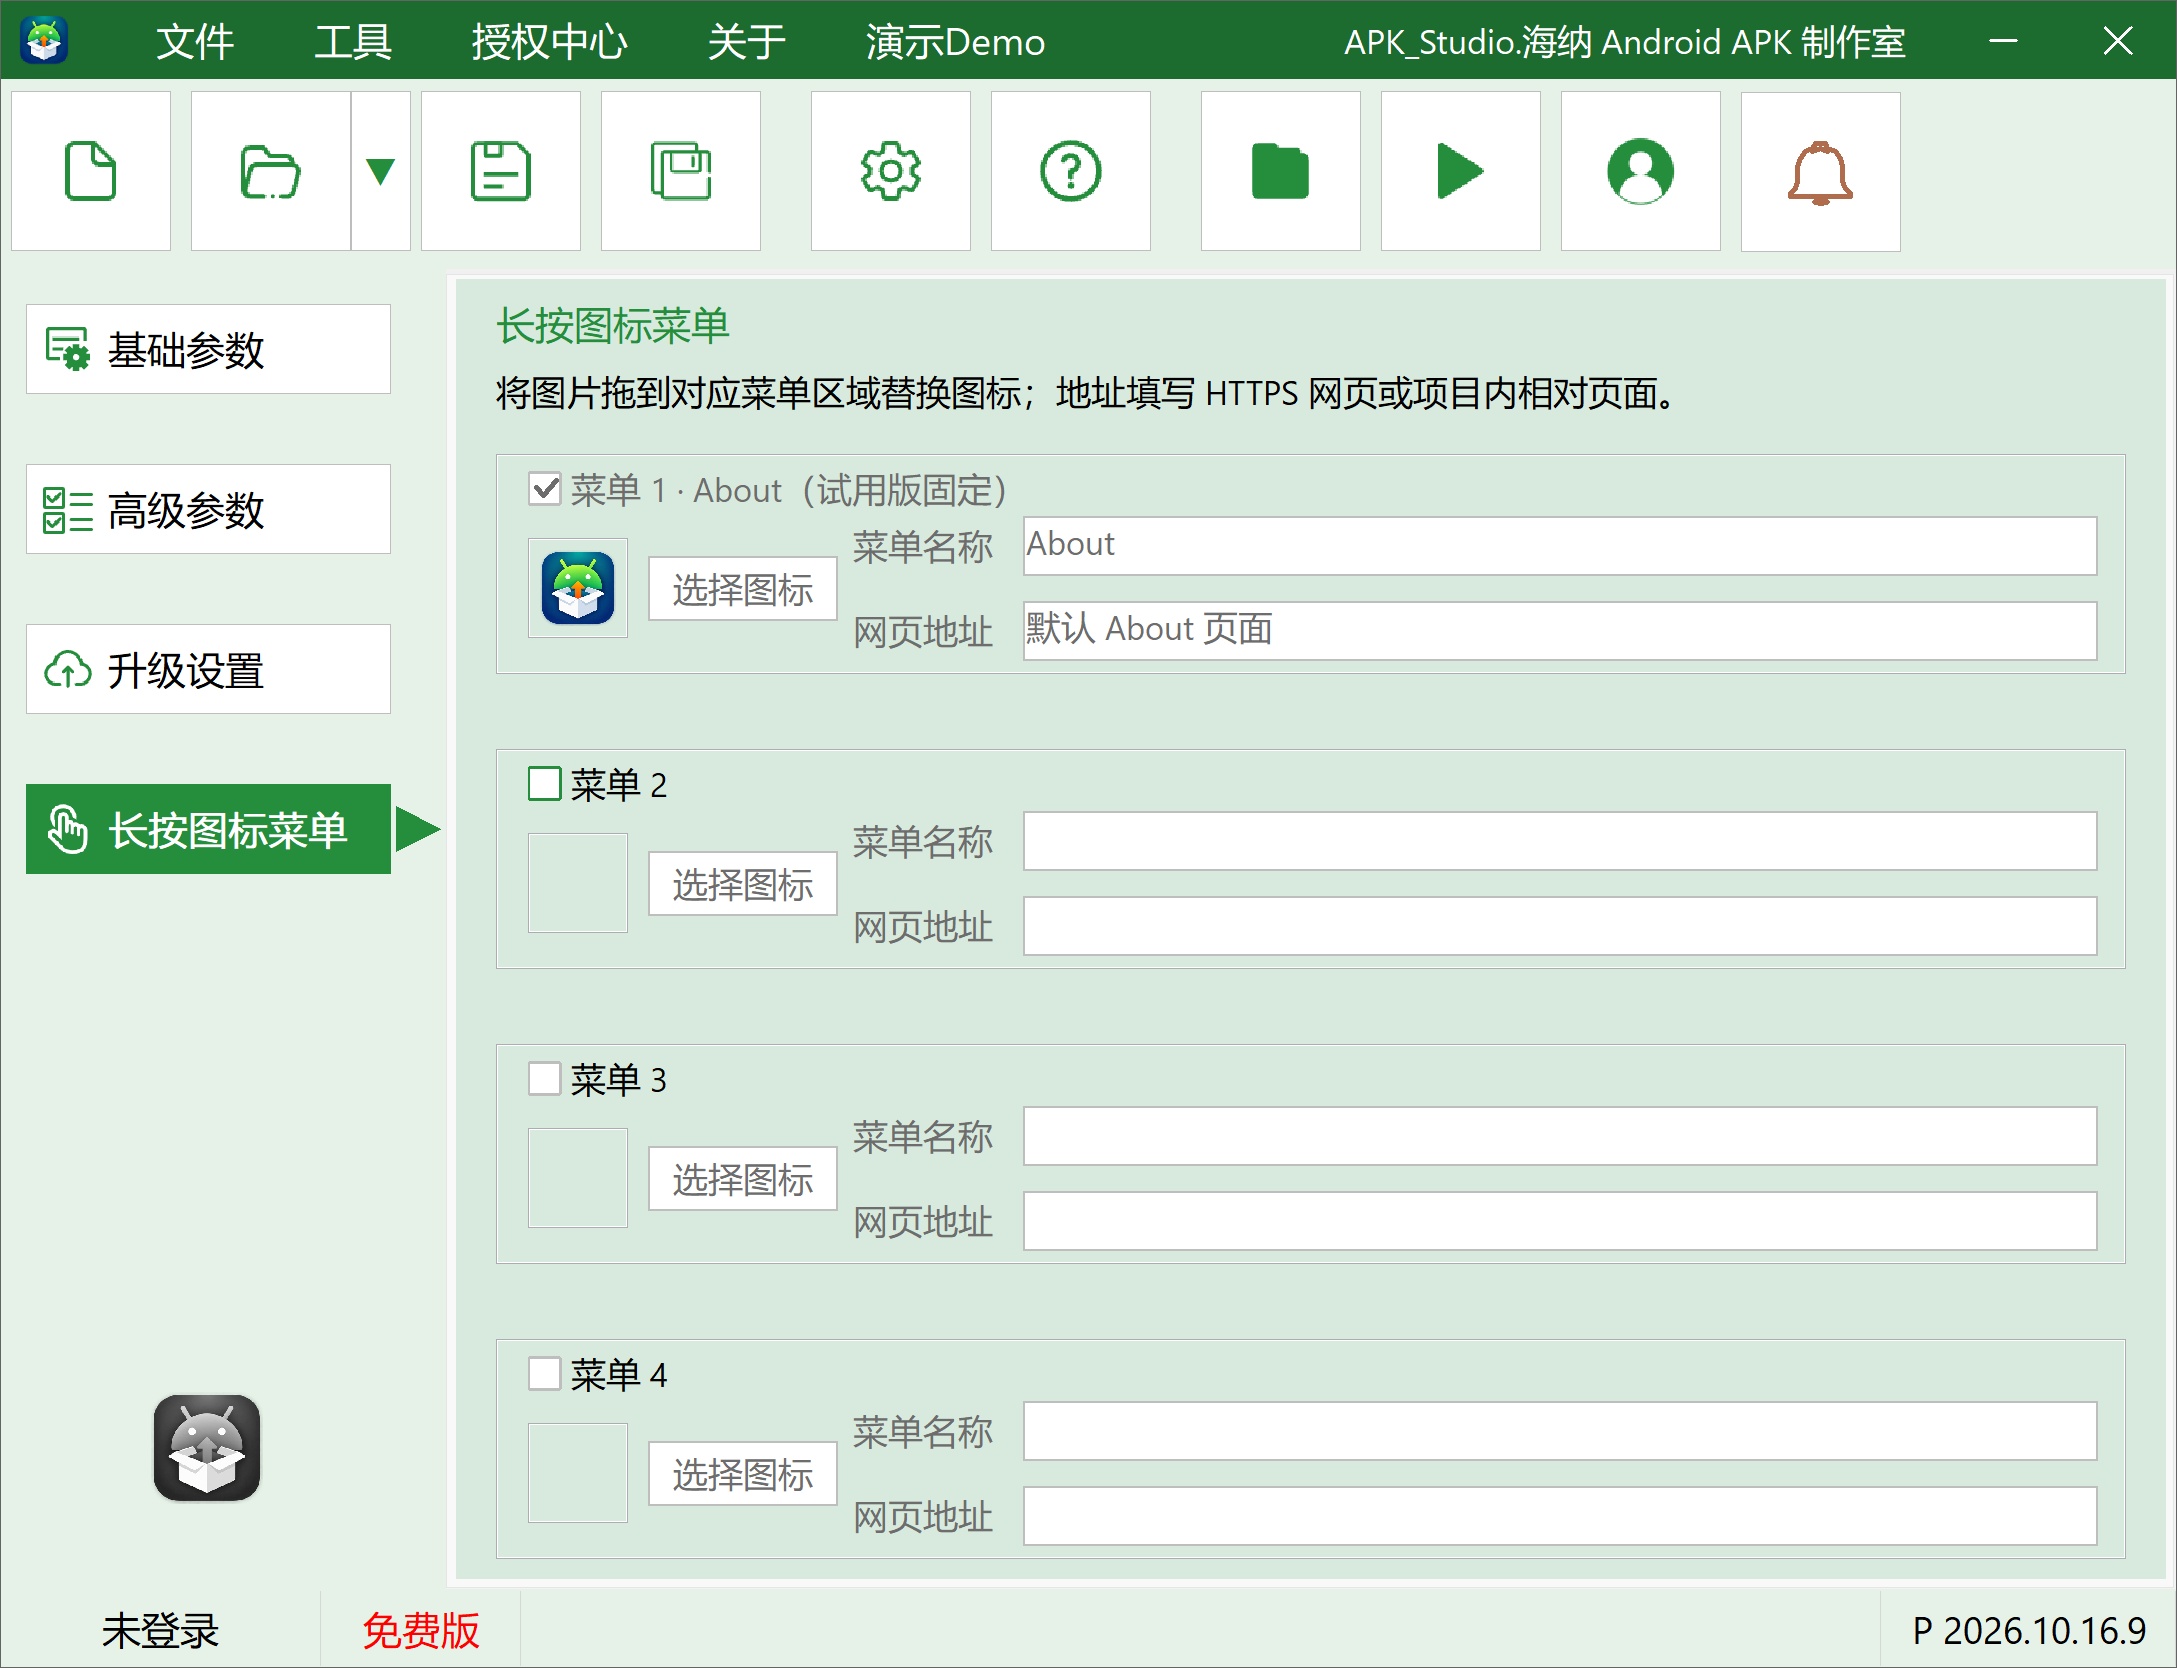Screen dimensions: 2177x1668
Task: Click the save toolbar icon
Action: 501,171
